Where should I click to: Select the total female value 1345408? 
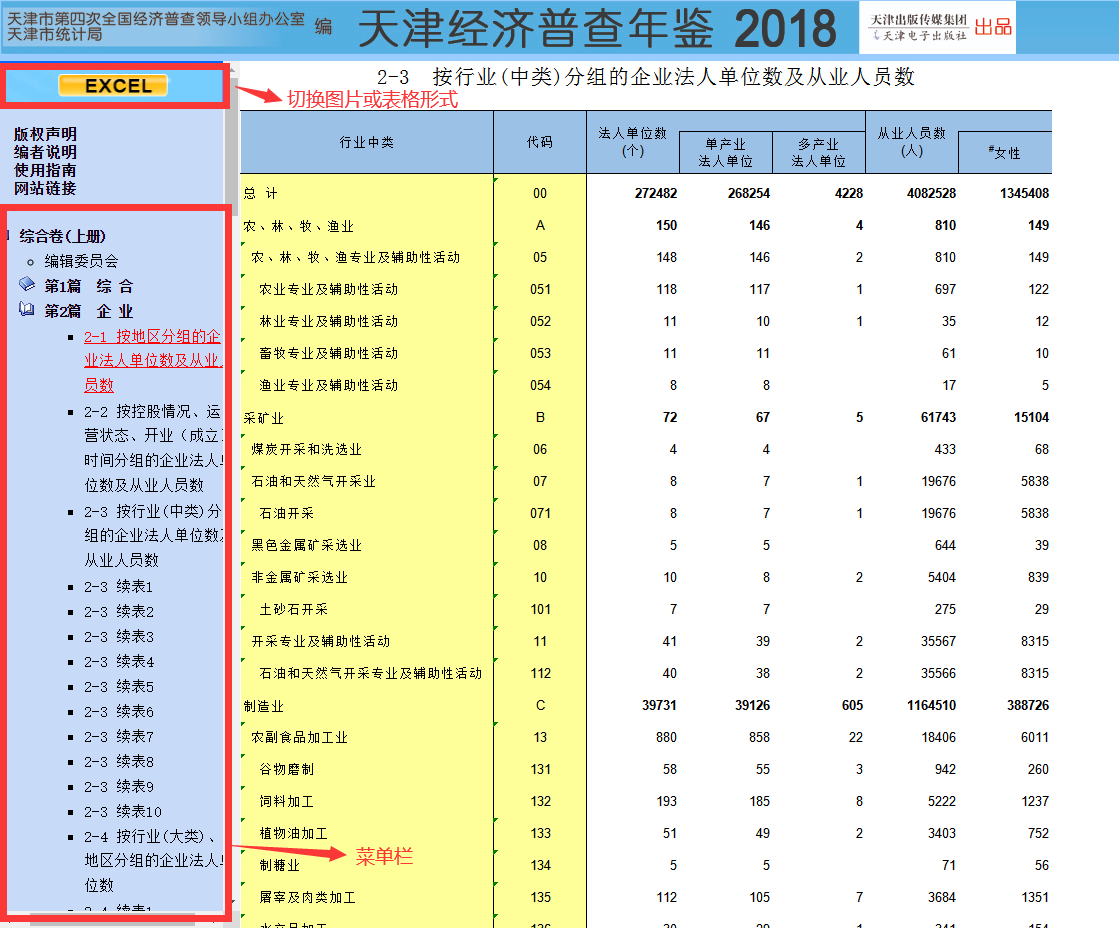click(1024, 193)
